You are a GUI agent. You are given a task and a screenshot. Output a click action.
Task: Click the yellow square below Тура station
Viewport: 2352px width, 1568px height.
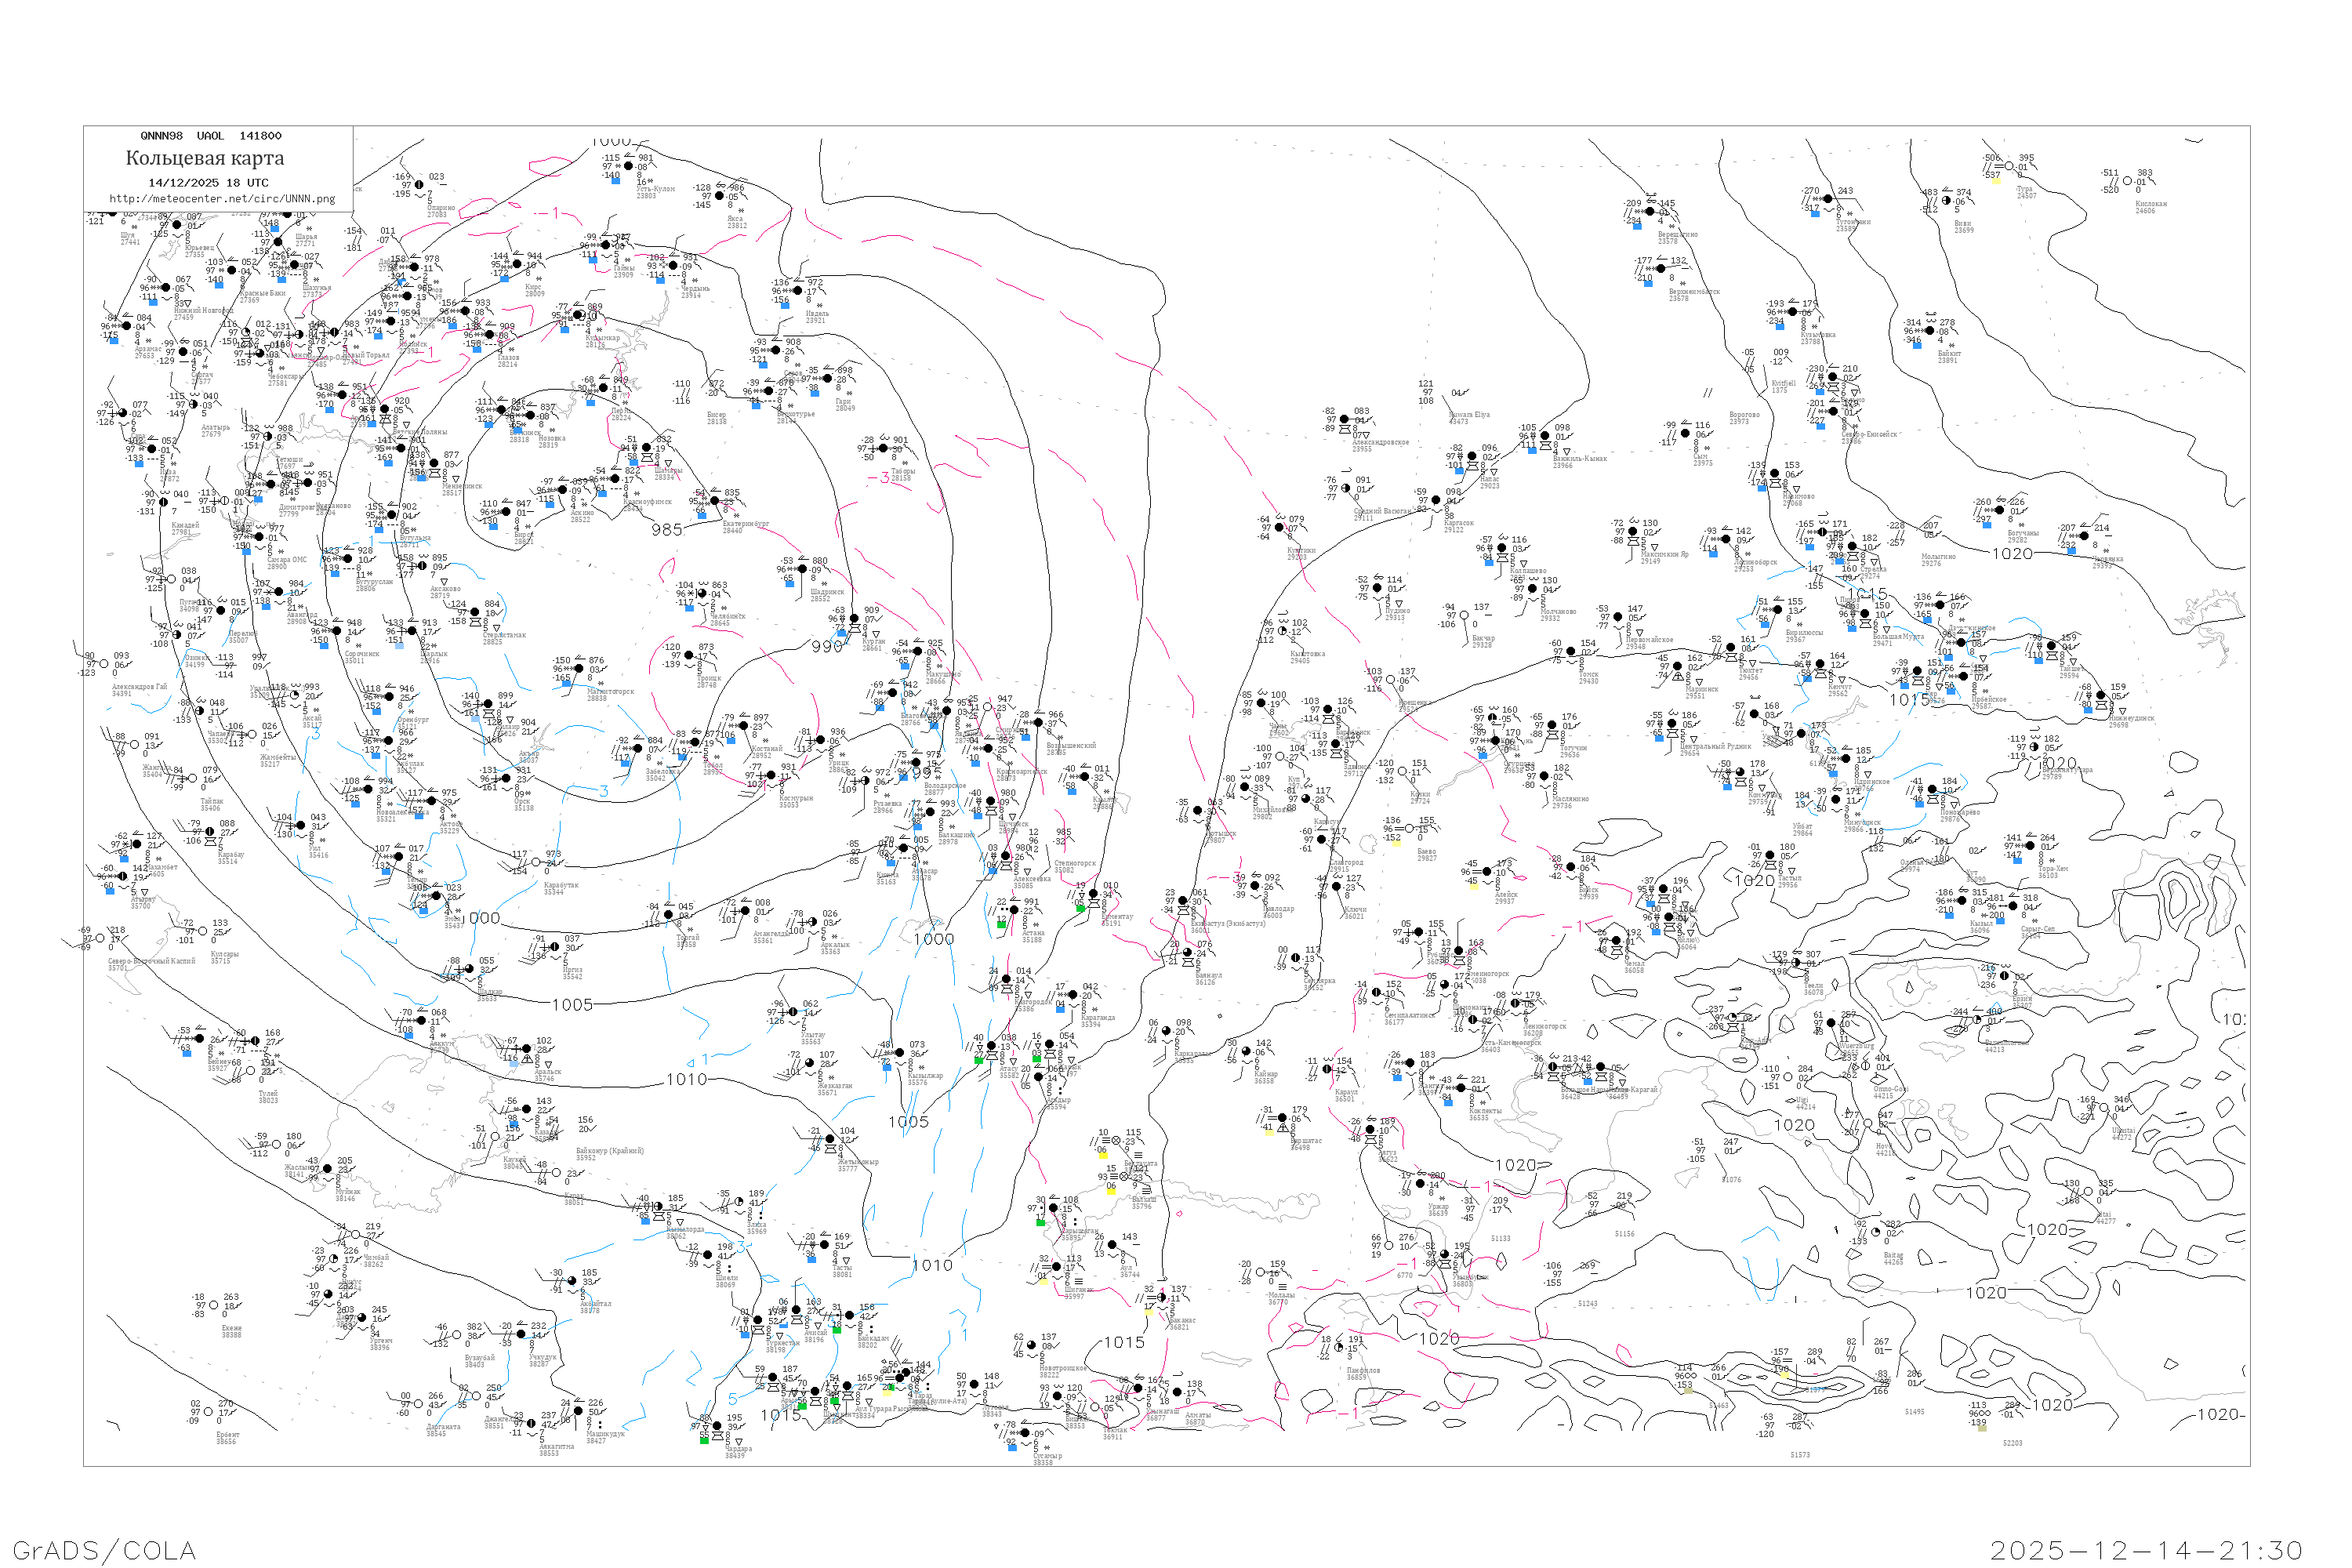[x=1997, y=180]
